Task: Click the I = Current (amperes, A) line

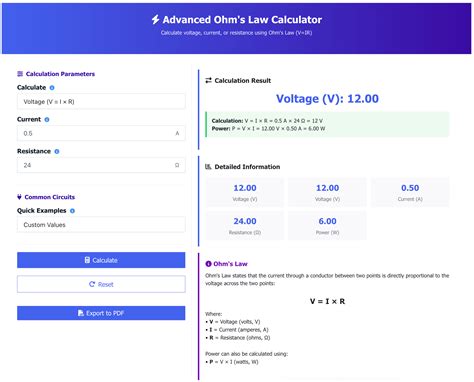Action: (237, 330)
